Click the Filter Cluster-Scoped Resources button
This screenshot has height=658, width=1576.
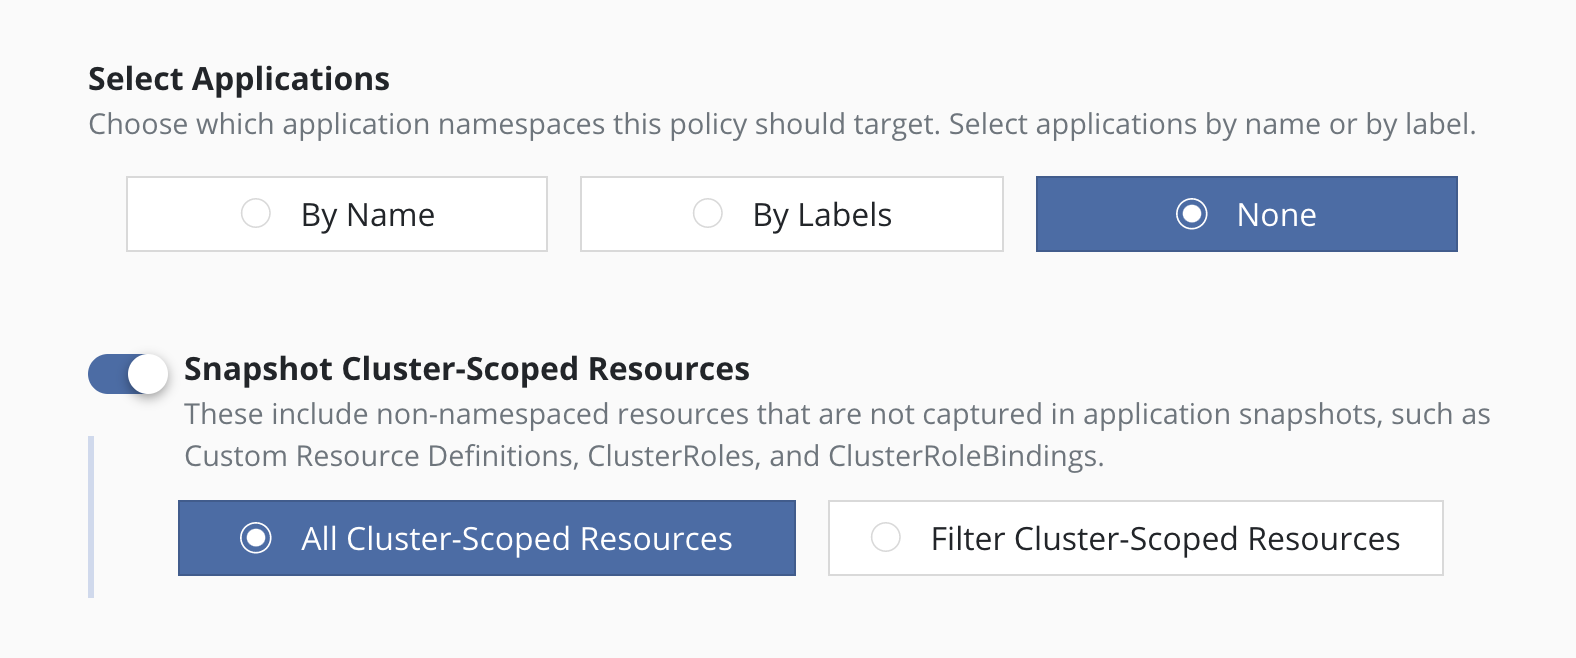click(1135, 538)
